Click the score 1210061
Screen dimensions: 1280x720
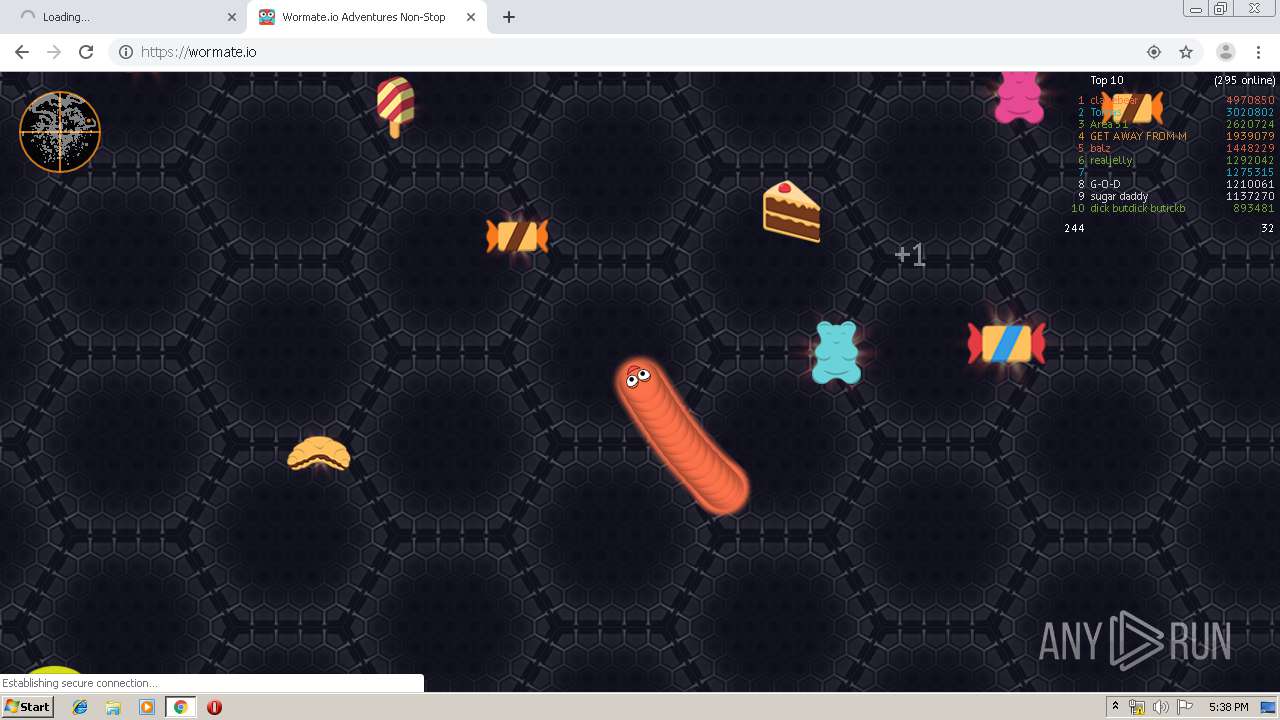1250,184
